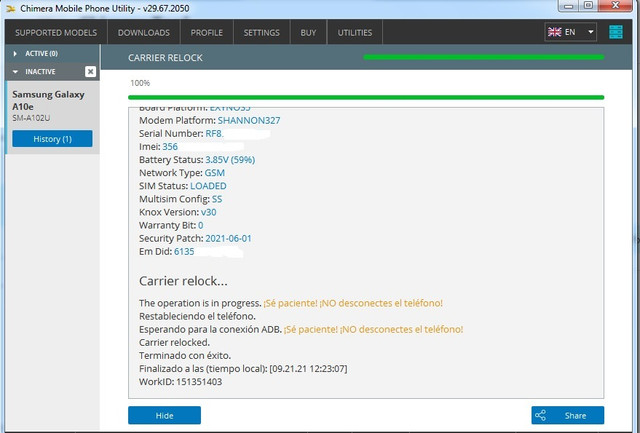The width and height of the screenshot is (640, 433).
Task: Click the Hide button
Action: coord(164,415)
